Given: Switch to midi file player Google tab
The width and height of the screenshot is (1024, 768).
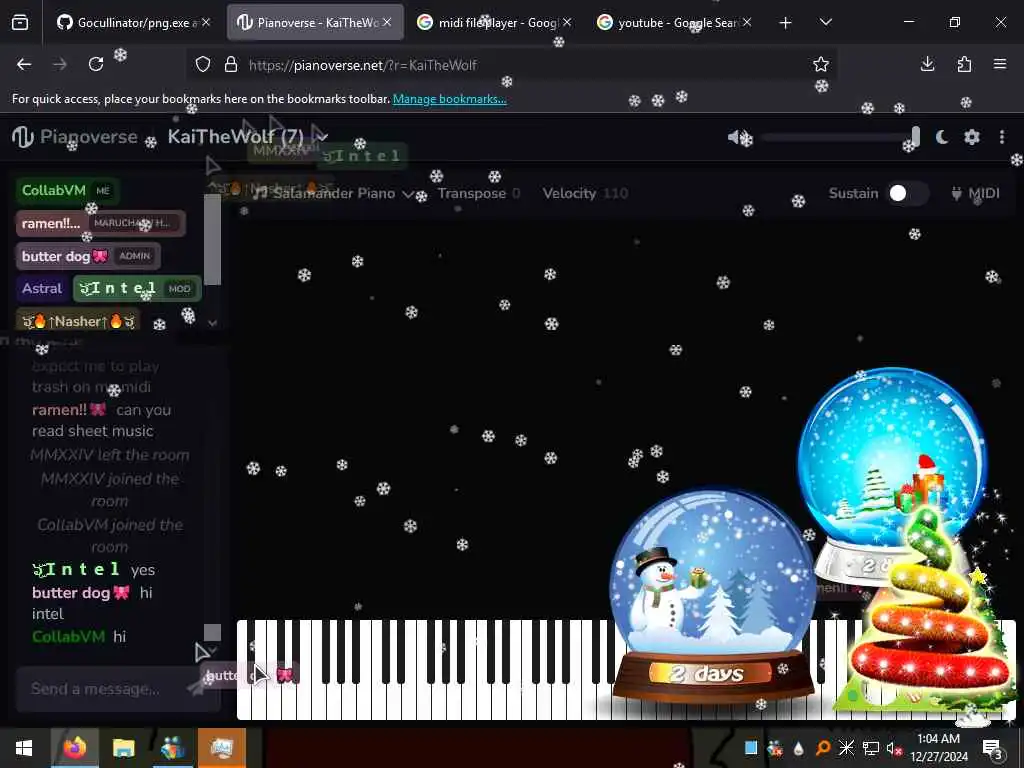Looking at the screenshot, I should 494,22.
